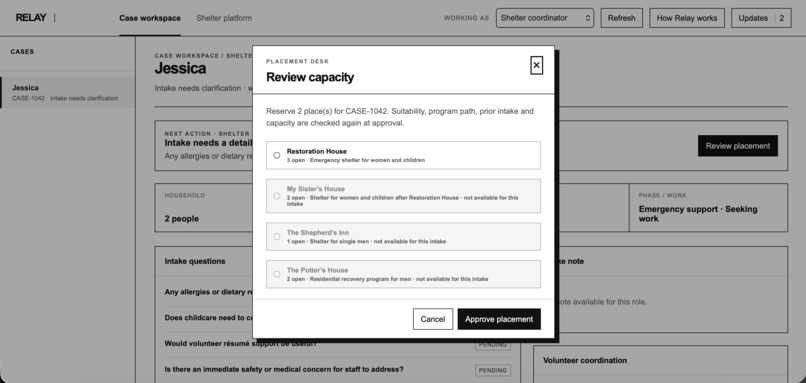Screen dimensions: 806x383
Task: Click the '2 people' household value
Action: click(x=181, y=218)
